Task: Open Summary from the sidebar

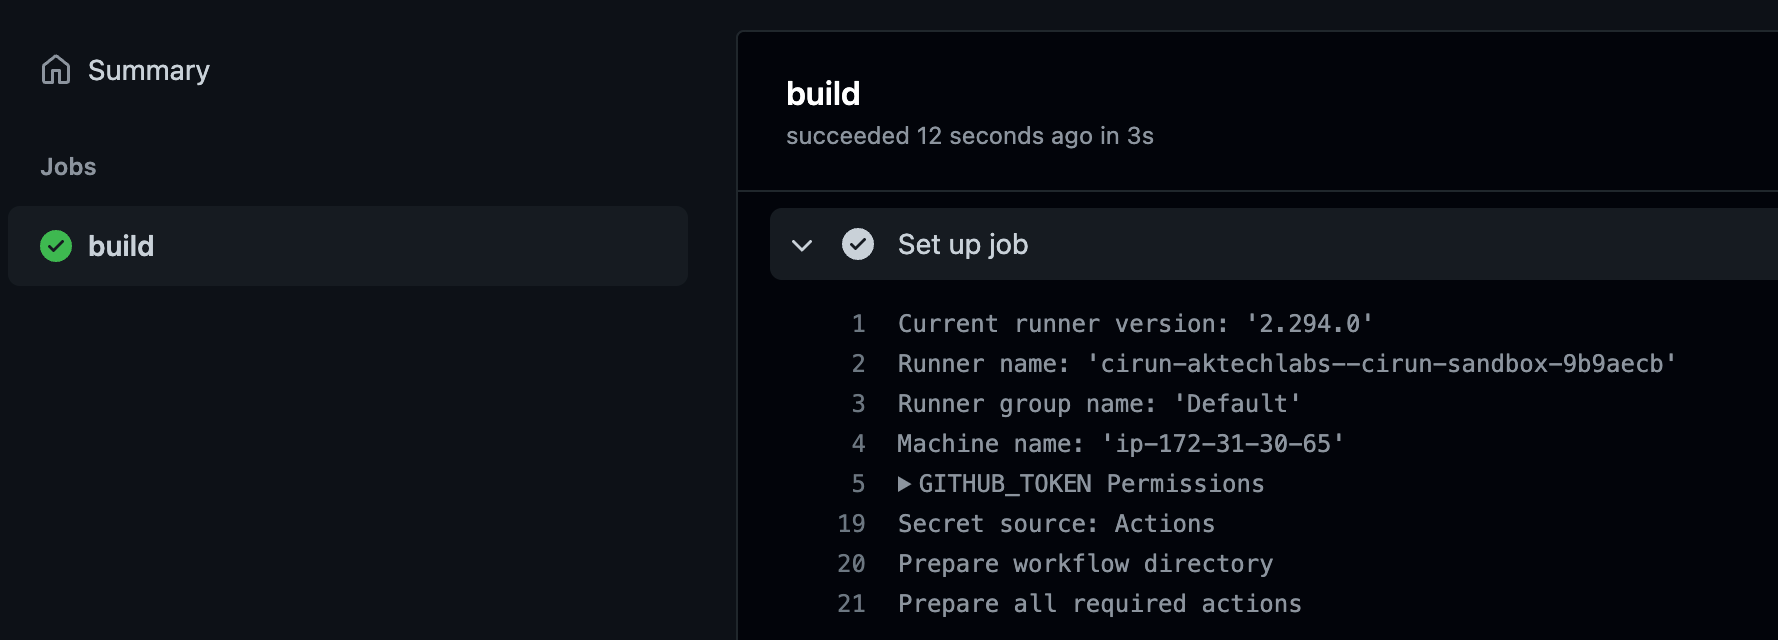Action: click(x=149, y=69)
